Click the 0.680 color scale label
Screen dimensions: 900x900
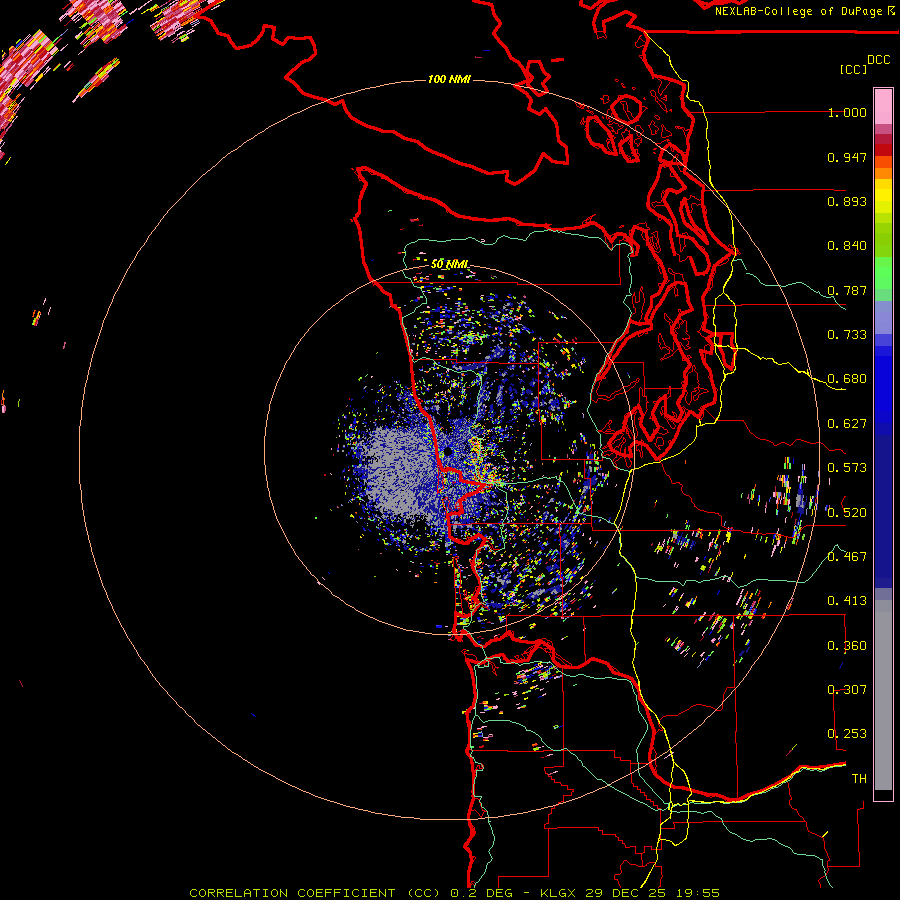[847, 379]
